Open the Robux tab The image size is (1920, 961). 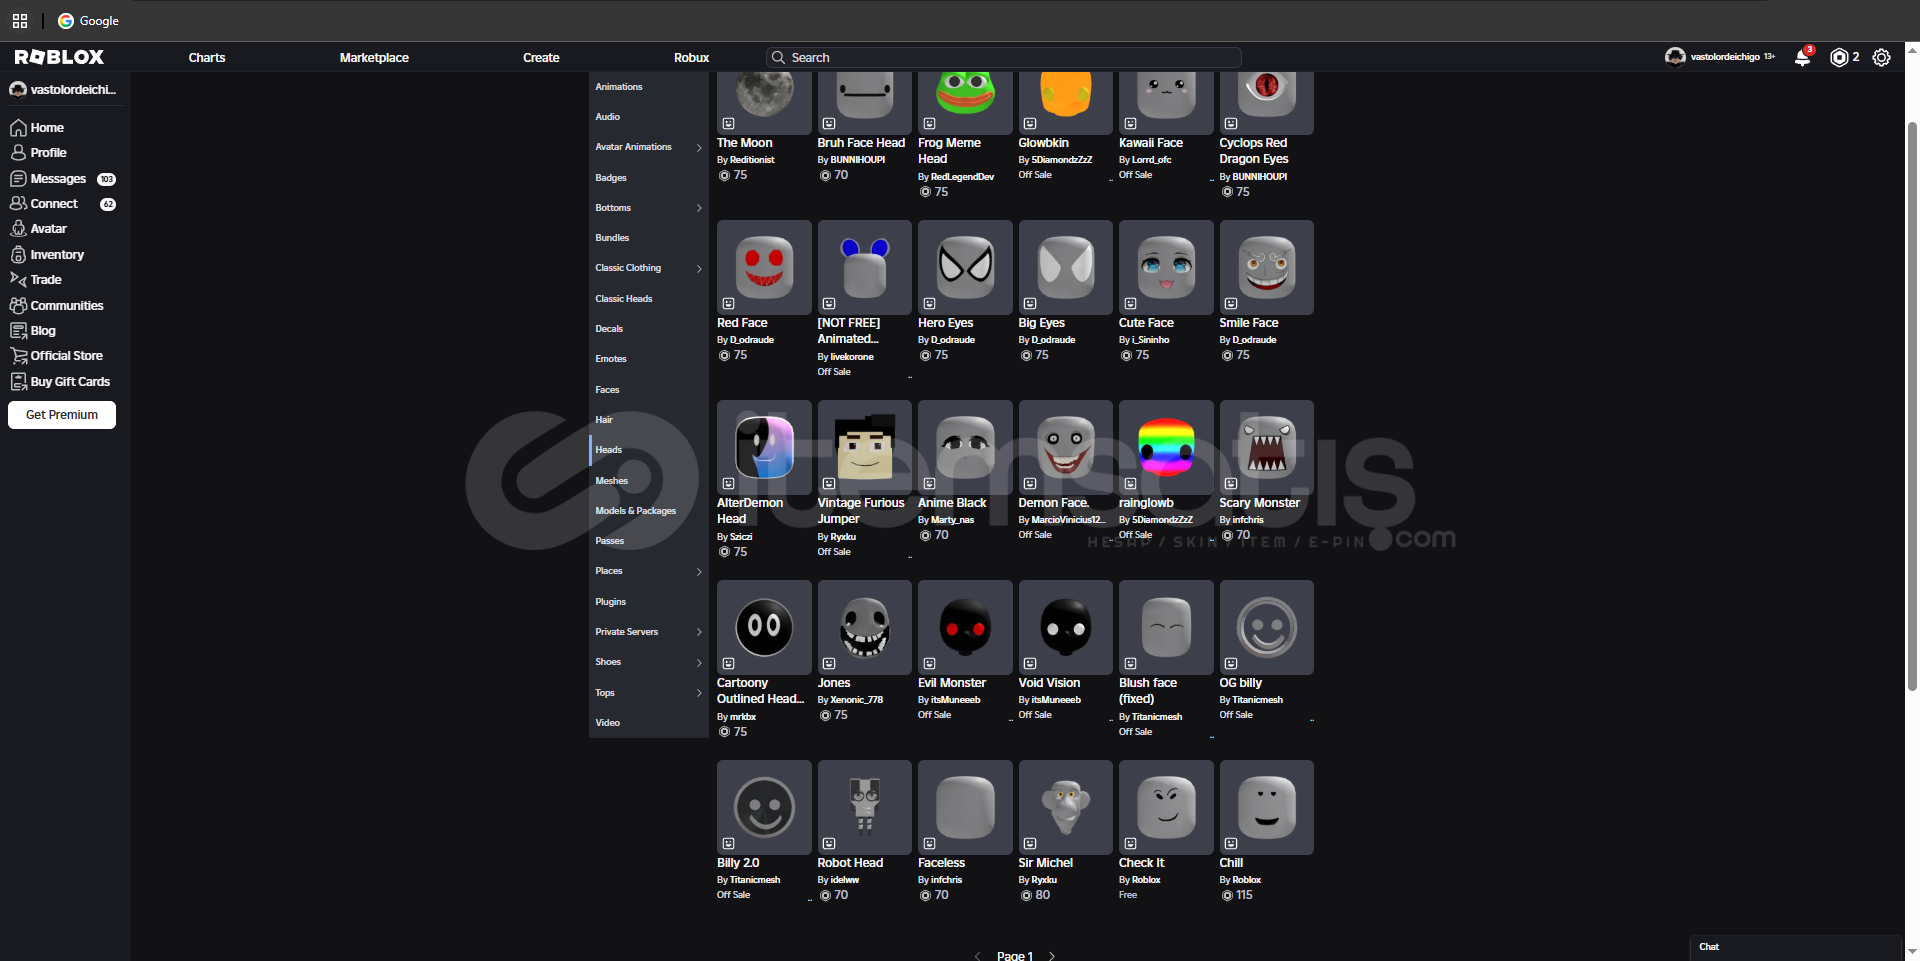[691, 58]
